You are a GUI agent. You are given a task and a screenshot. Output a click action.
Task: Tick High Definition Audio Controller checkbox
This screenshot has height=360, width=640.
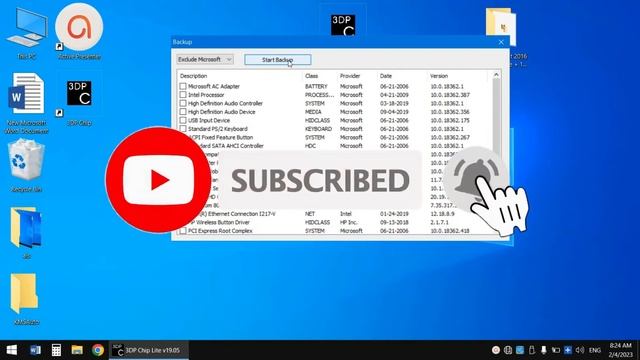pyautogui.click(x=183, y=103)
